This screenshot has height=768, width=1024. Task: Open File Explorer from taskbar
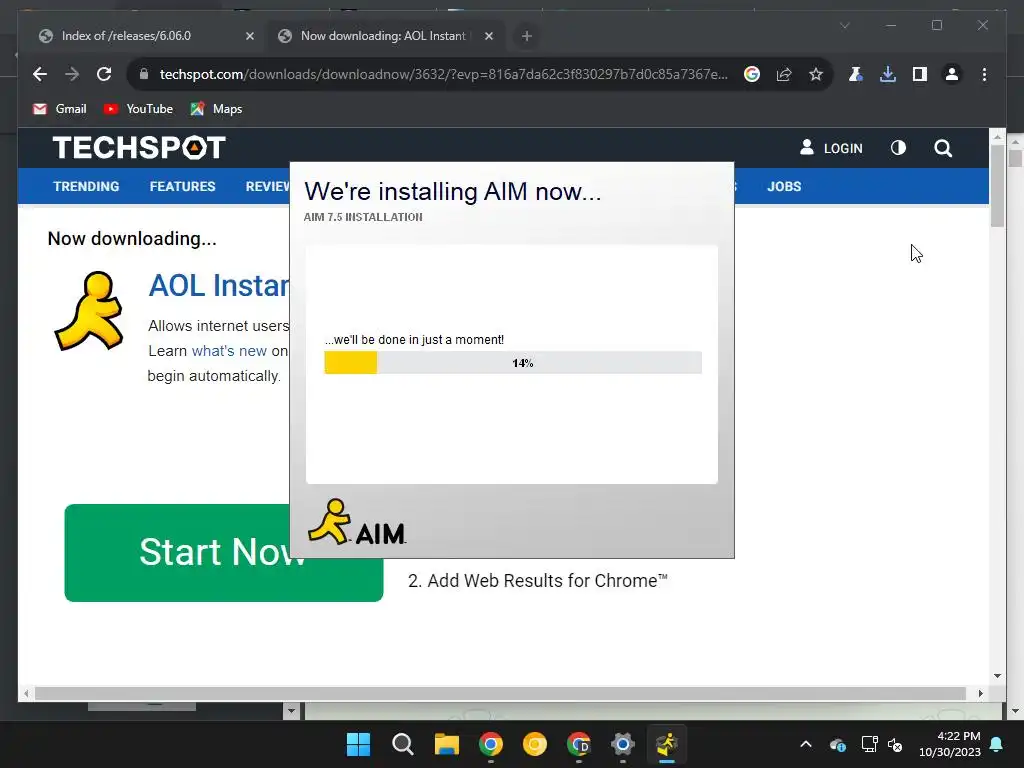pos(447,744)
